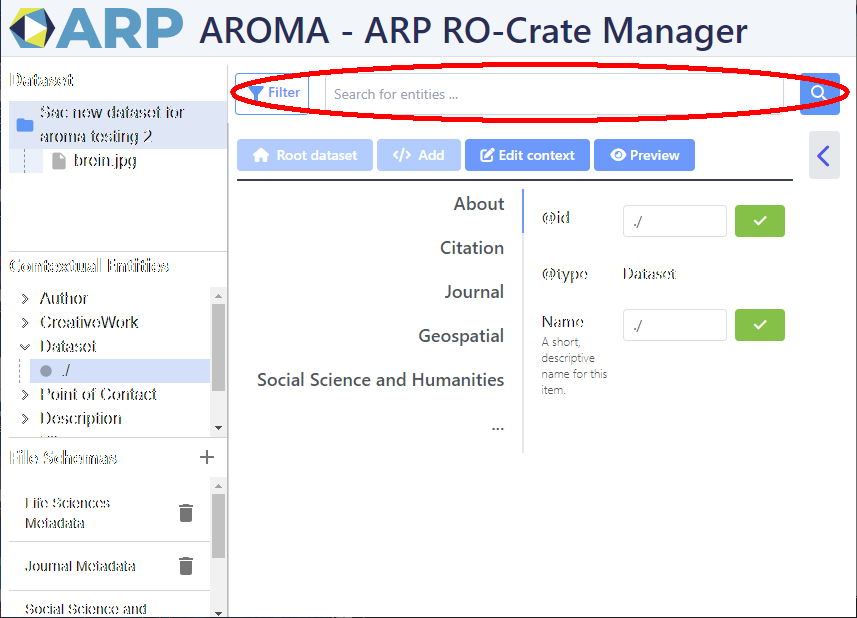The image size is (857, 618).
Task: Confirm the Name value with checkmark
Action: click(760, 325)
